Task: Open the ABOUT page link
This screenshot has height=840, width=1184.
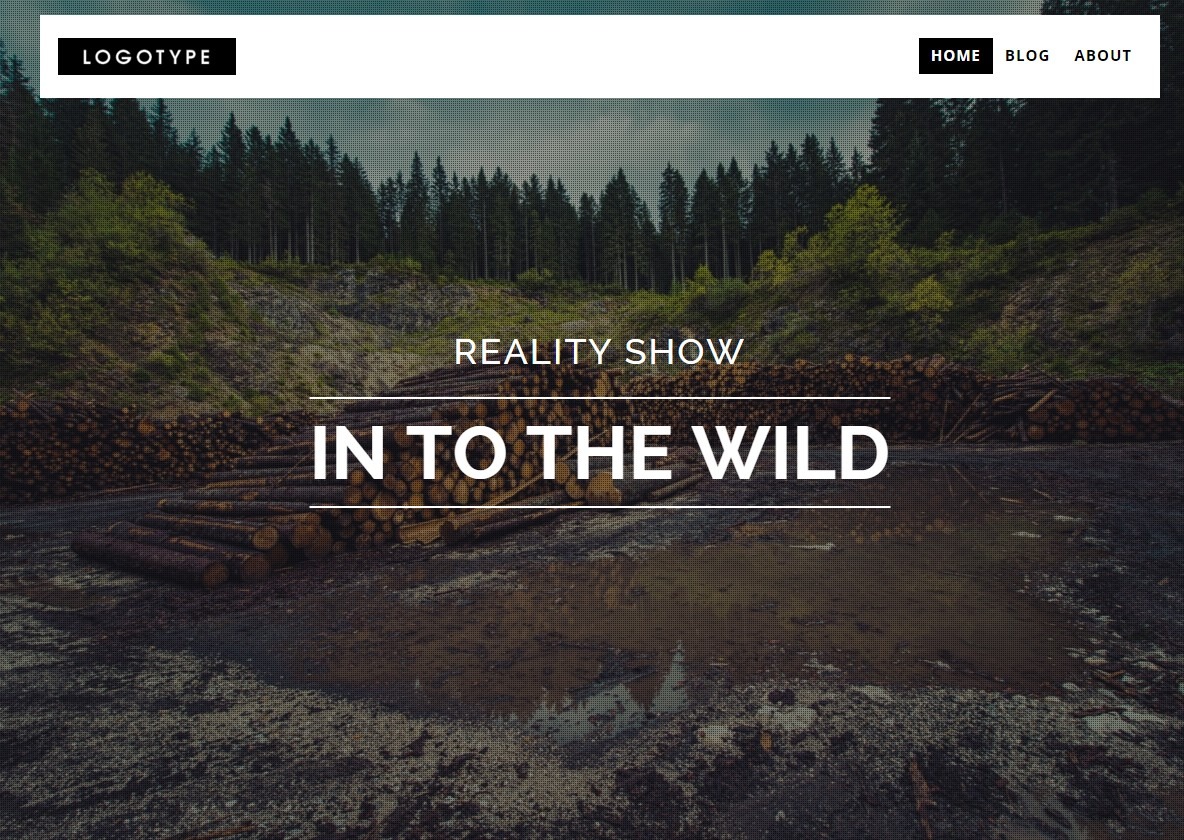Action: point(1102,56)
